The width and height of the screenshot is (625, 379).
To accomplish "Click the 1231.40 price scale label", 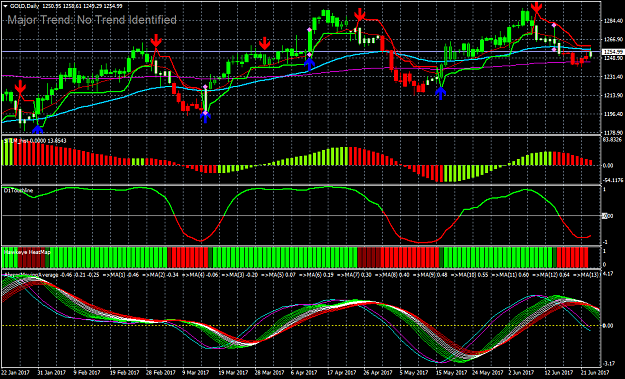I will [613, 77].
